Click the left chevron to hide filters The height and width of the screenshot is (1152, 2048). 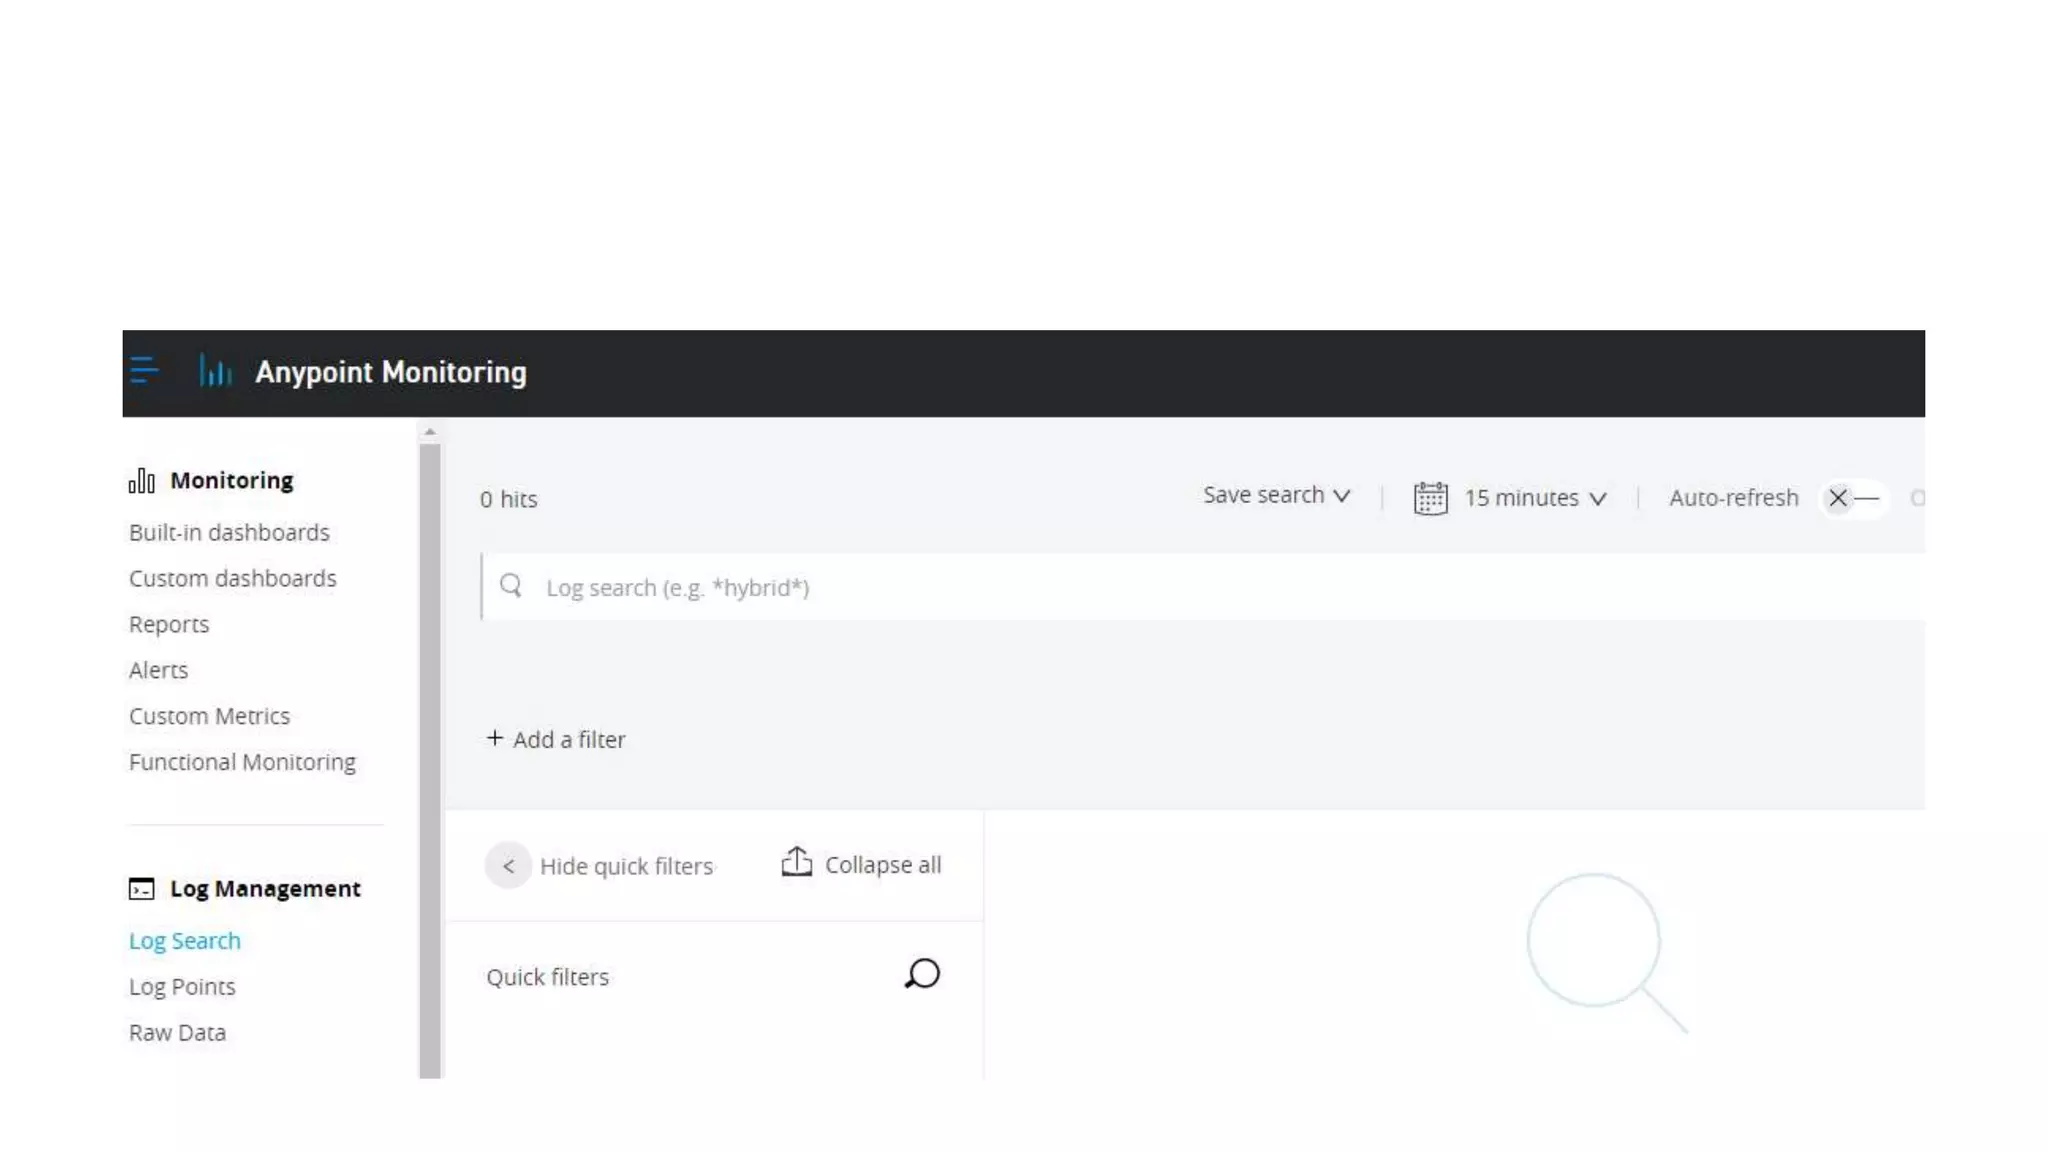(508, 866)
